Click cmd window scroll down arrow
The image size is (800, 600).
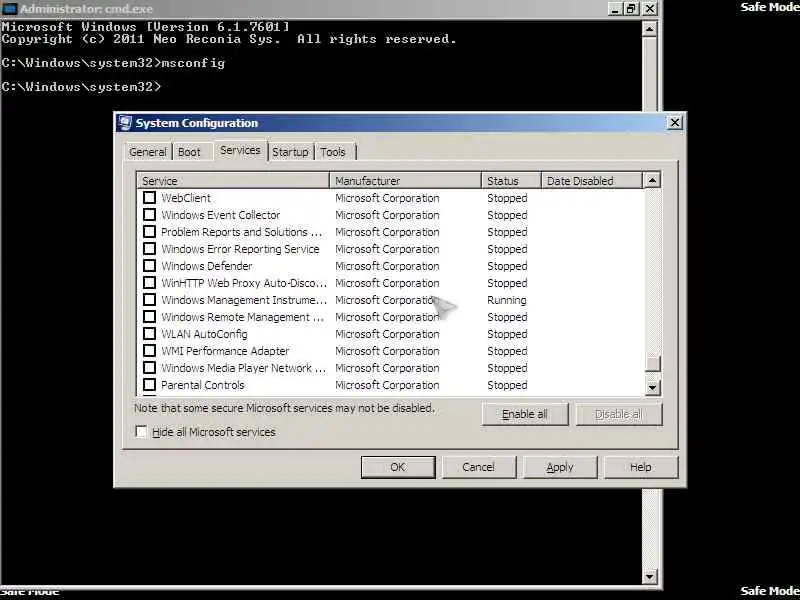coord(649,577)
